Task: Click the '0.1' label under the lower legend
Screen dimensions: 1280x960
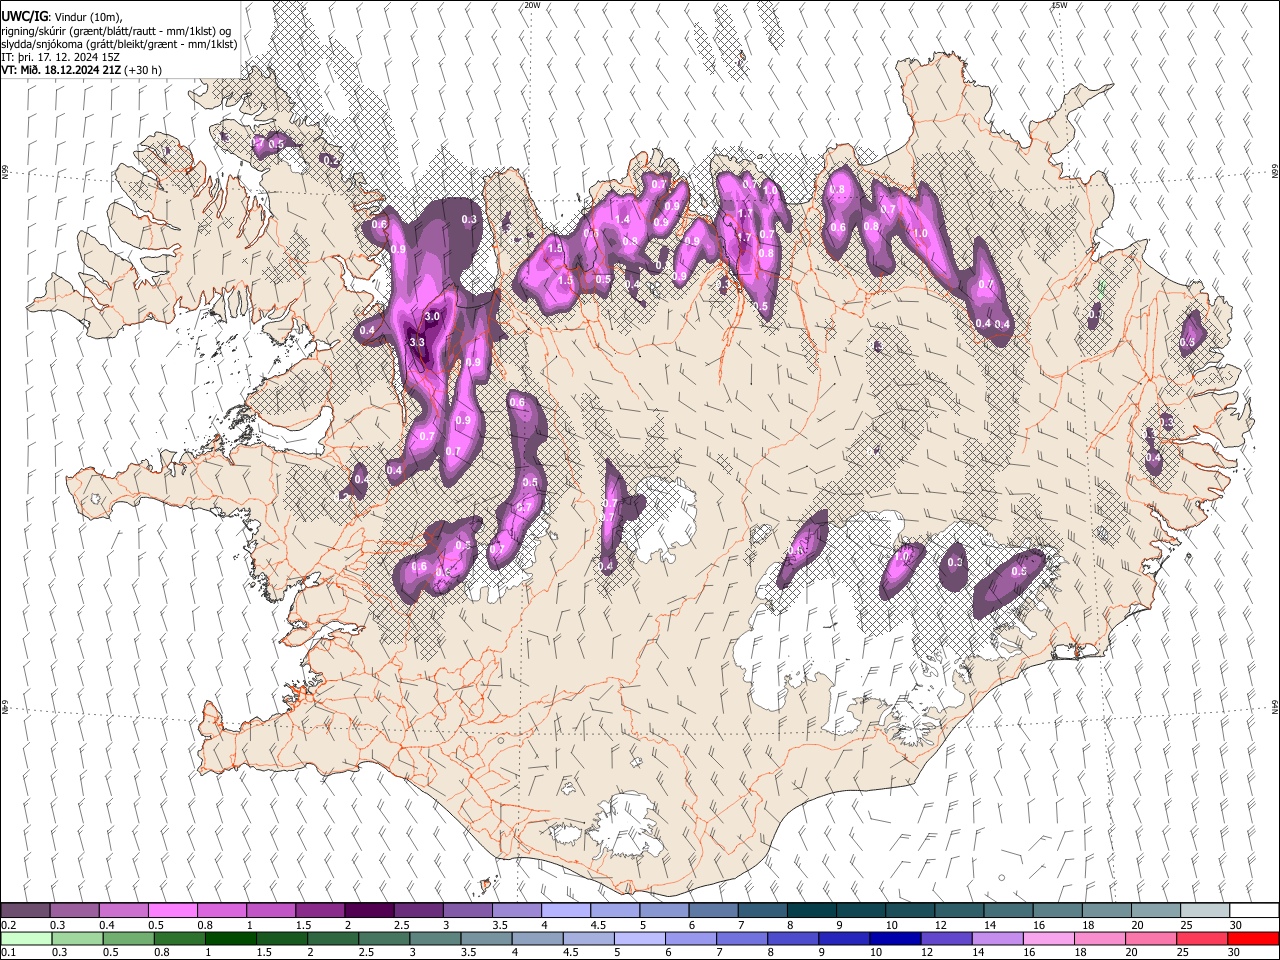Action: (x=9, y=952)
